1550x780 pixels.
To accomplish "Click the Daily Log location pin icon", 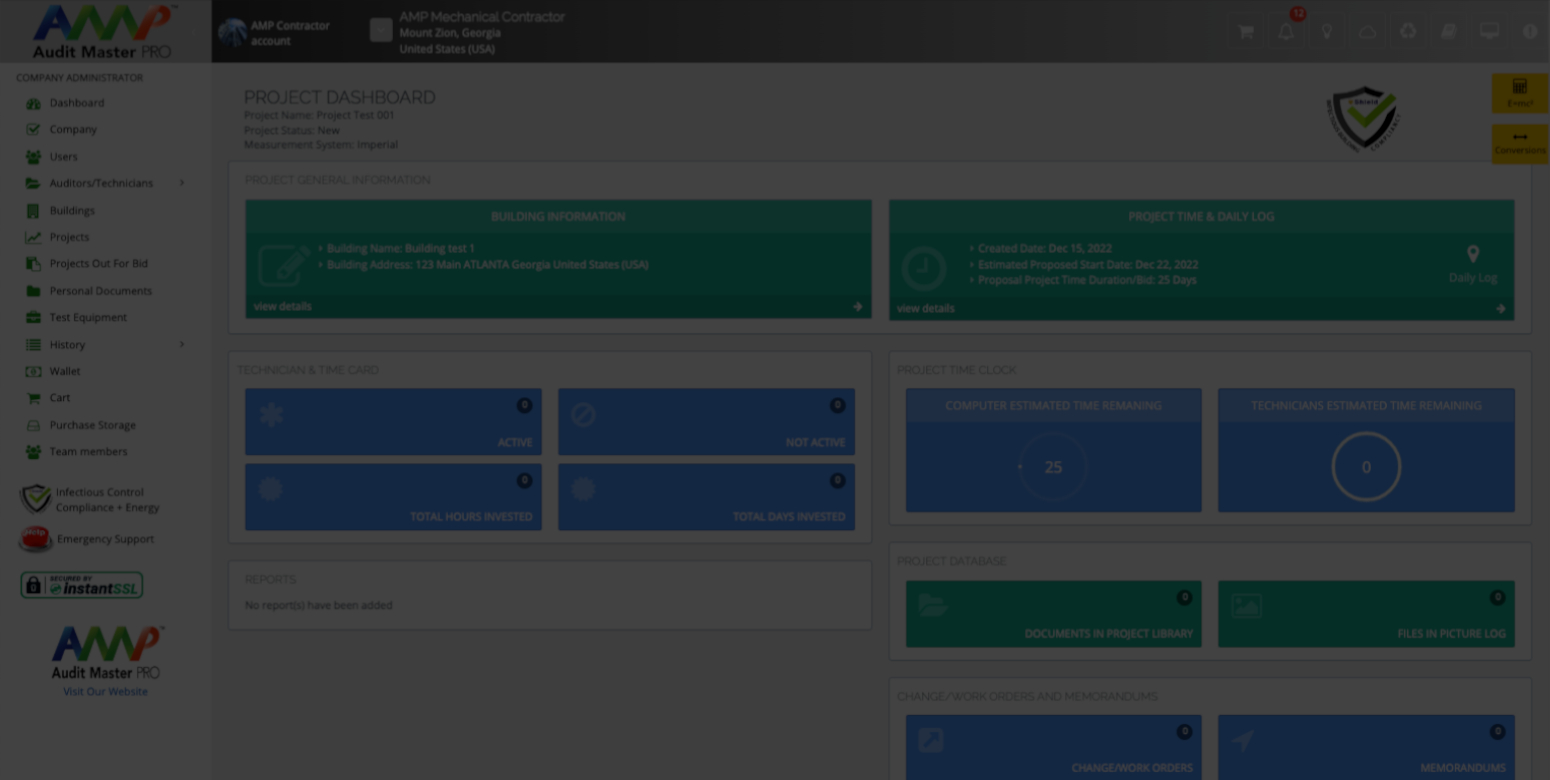I will (1473, 255).
